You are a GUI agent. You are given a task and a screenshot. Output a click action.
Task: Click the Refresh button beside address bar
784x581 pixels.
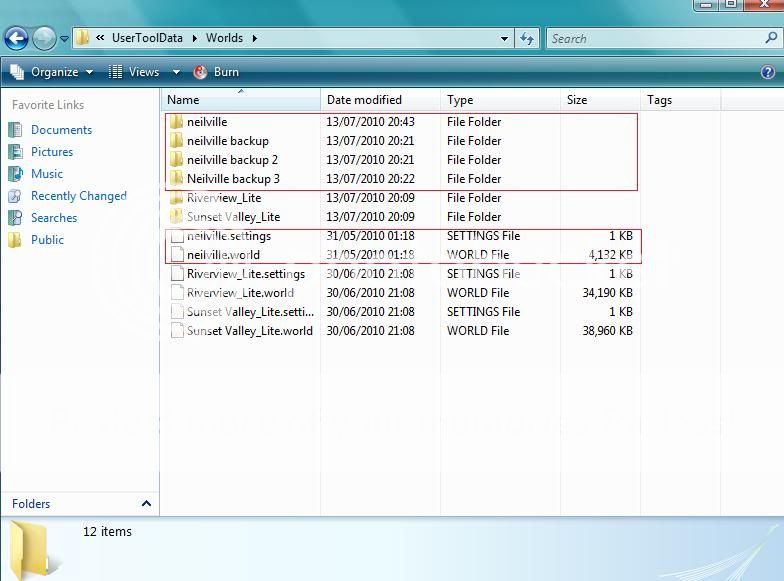[x=528, y=39]
